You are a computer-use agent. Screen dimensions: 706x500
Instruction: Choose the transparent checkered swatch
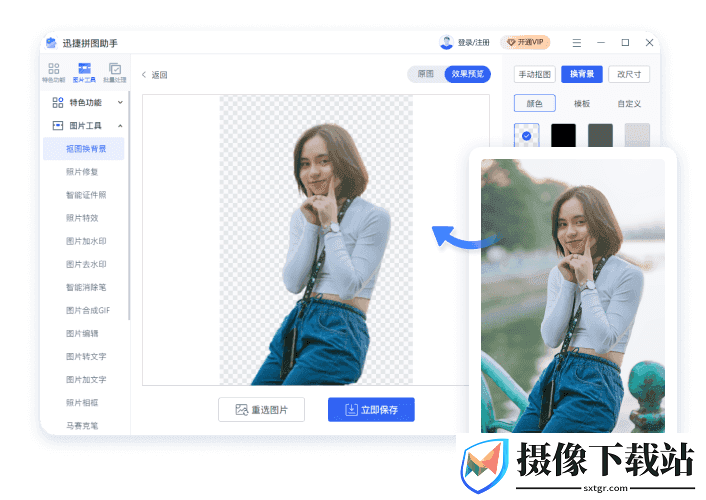(x=526, y=135)
